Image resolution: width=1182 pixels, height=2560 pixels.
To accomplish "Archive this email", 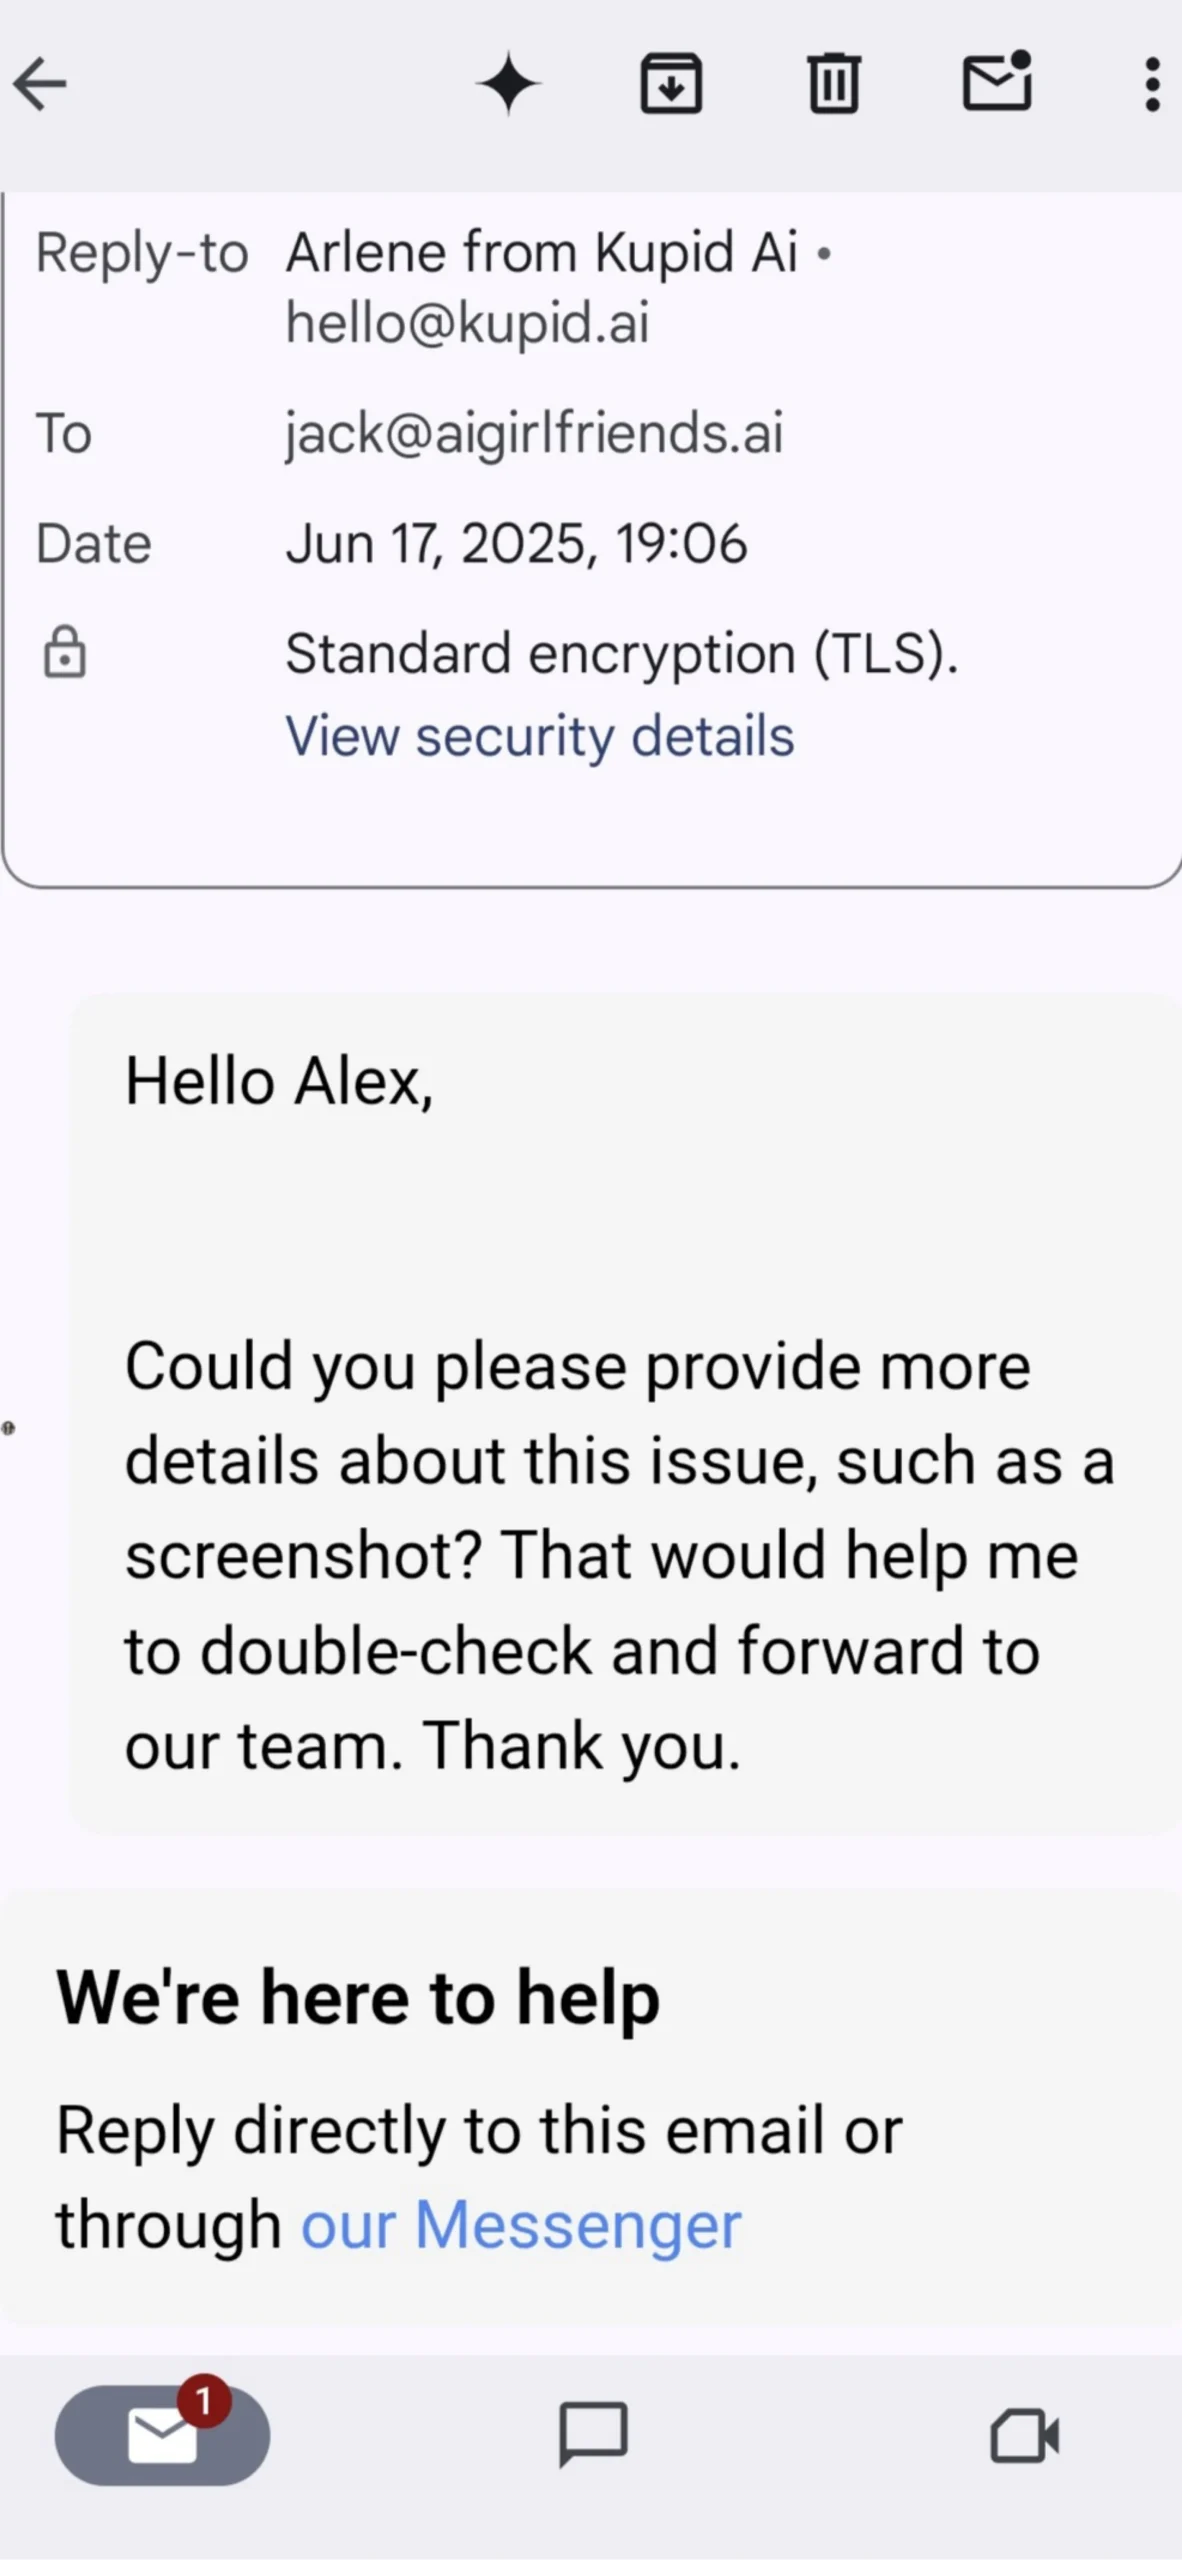I will click(670, 83).
